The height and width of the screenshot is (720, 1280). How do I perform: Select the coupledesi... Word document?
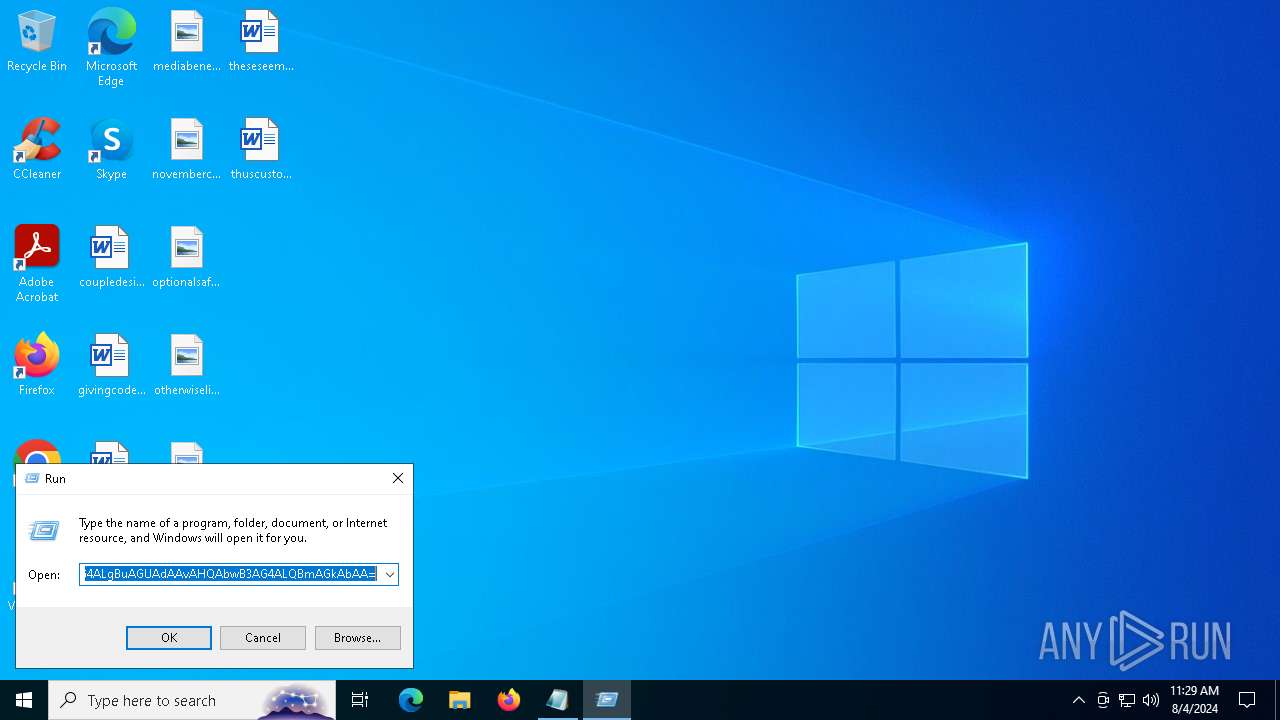pos(111,258)
